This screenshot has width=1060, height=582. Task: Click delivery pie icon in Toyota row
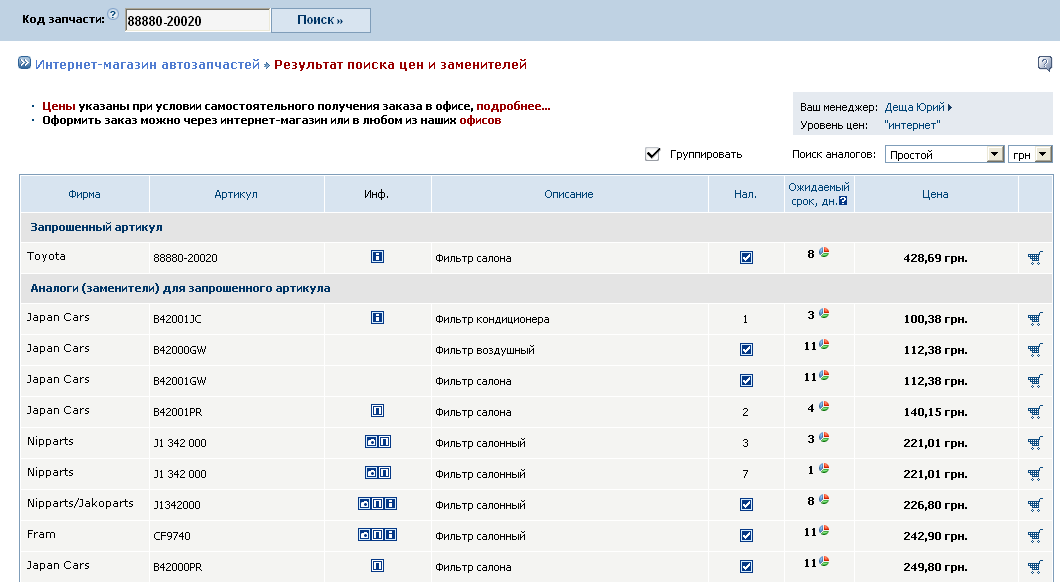824,252
